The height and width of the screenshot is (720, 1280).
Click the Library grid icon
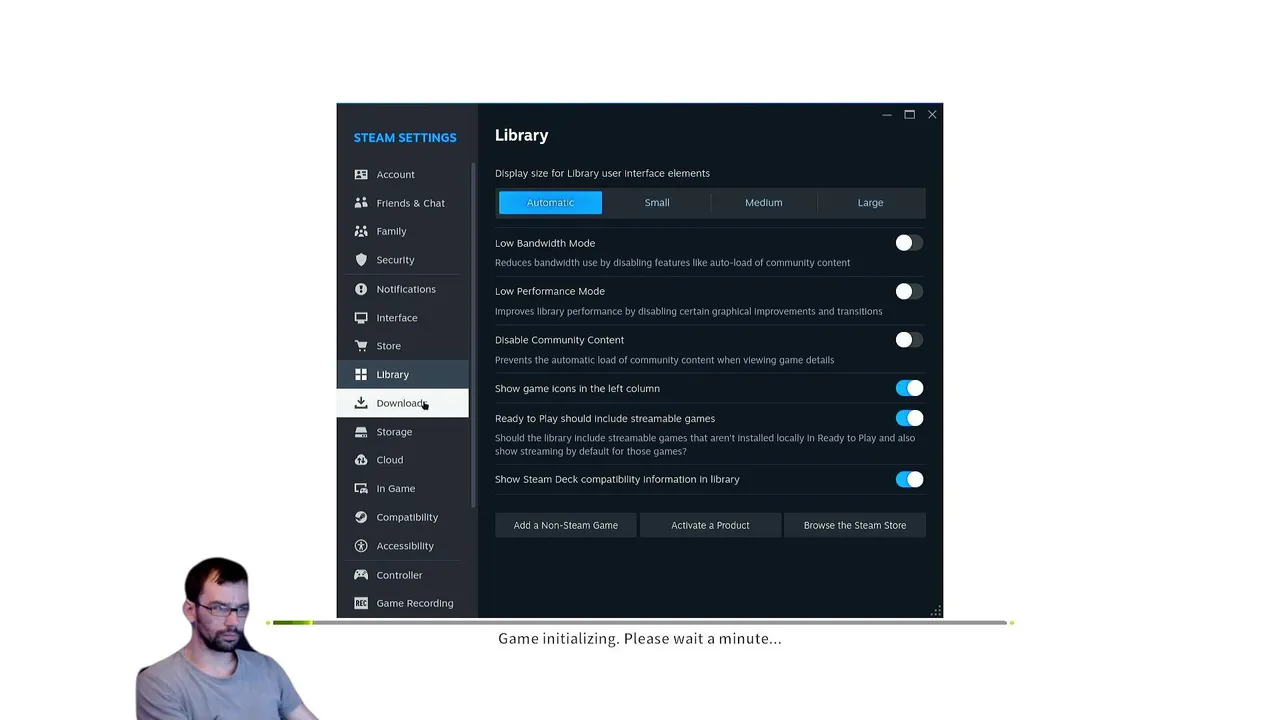(361, 374)
